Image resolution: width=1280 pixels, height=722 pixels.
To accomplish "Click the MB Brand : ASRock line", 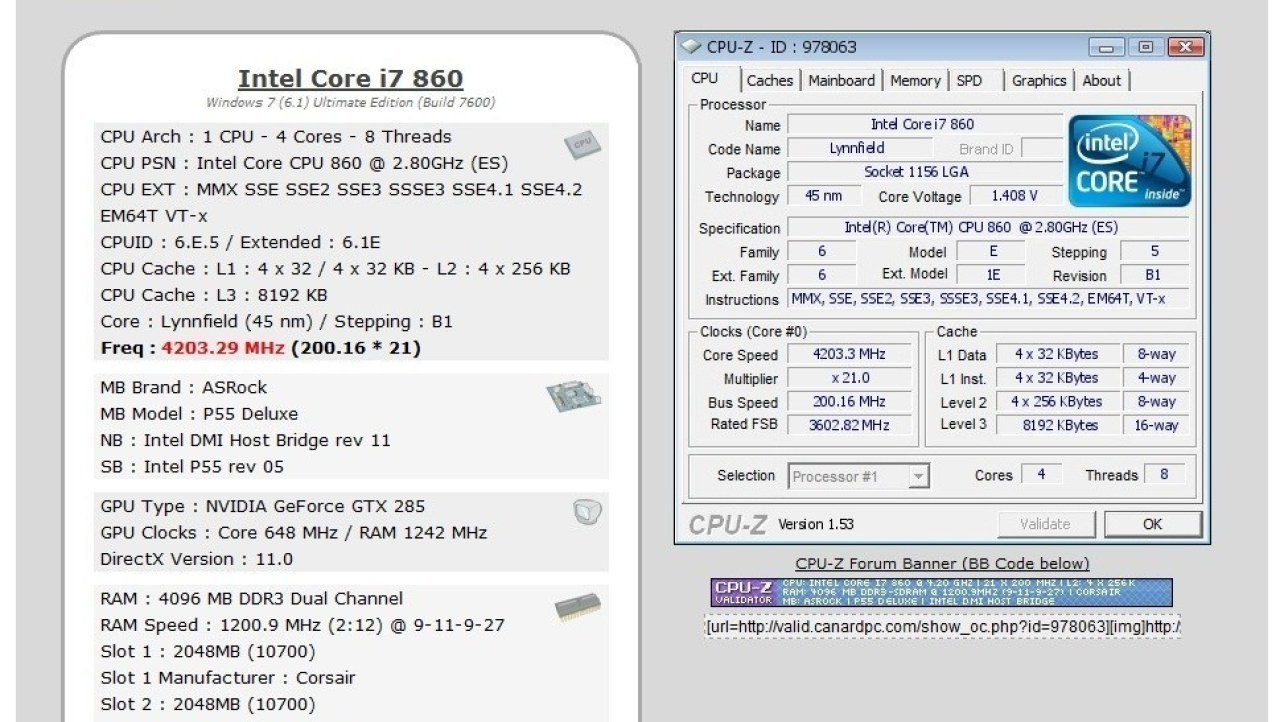I will [184, 388].
